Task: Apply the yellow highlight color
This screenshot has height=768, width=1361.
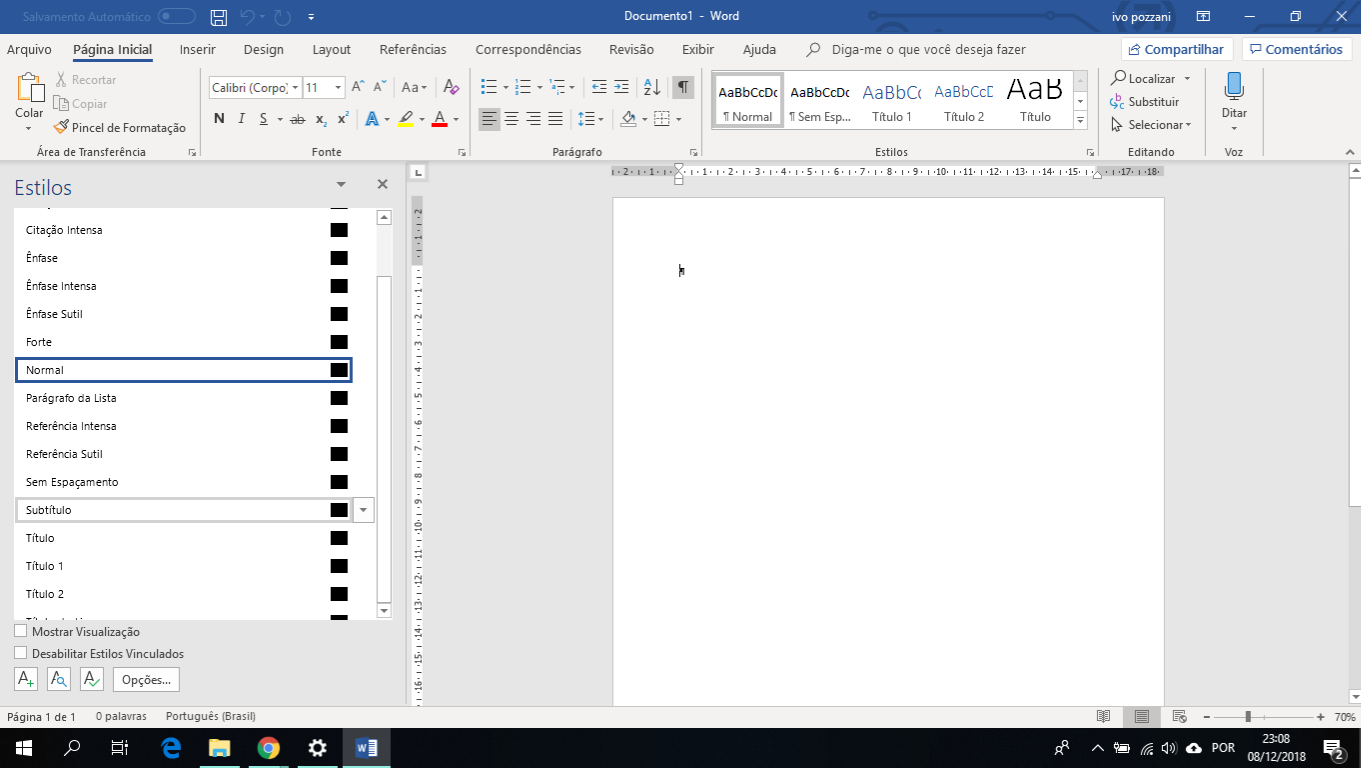Action: (405, 119)
